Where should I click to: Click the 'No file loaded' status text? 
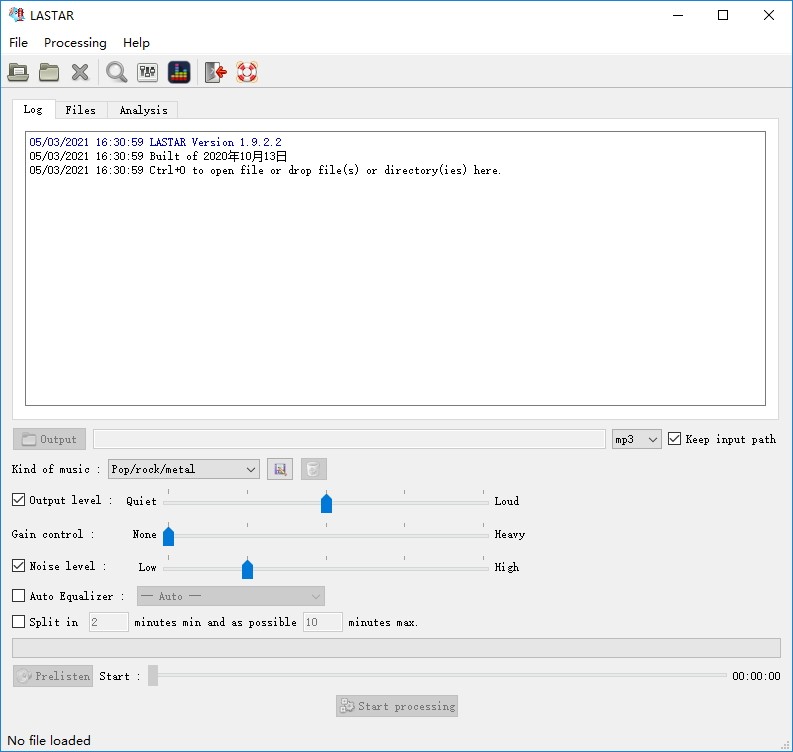point(49,740)
